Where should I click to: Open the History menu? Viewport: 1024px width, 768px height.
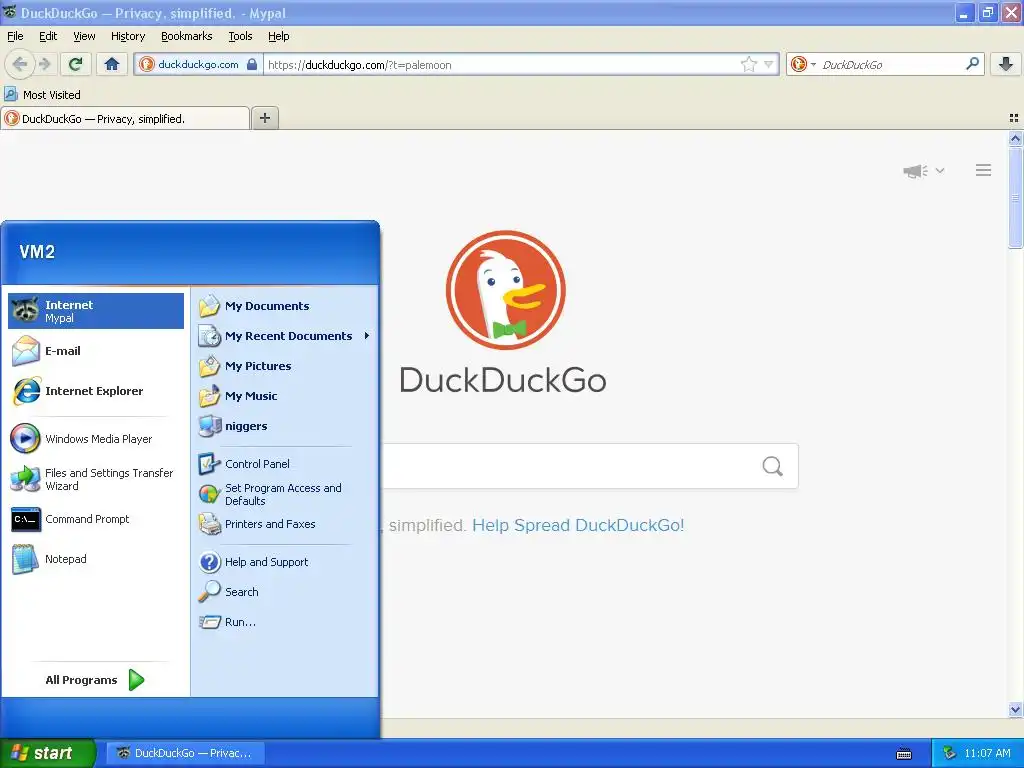(128, 36)
